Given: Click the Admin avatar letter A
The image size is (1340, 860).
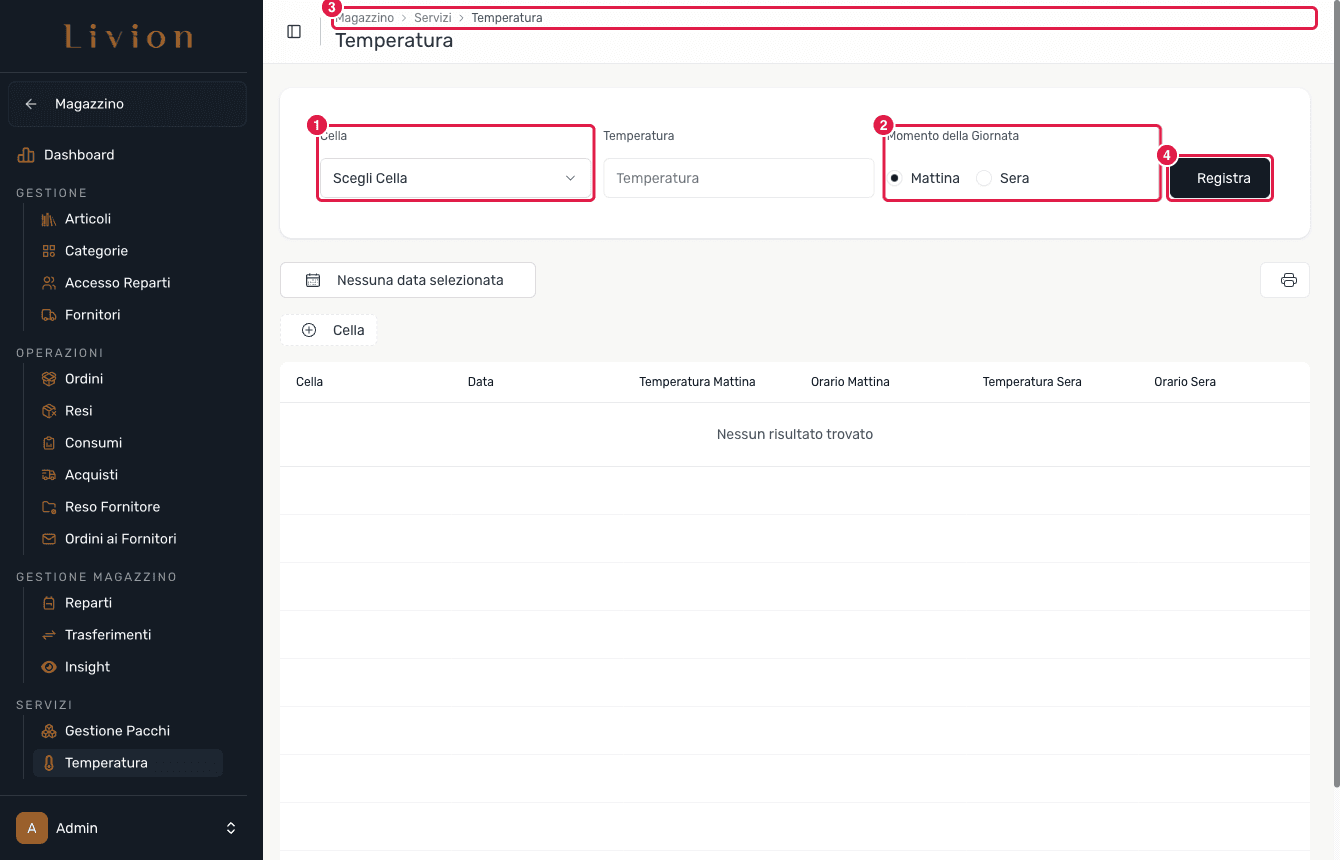Looking at the screenshot, I should 32,828.
